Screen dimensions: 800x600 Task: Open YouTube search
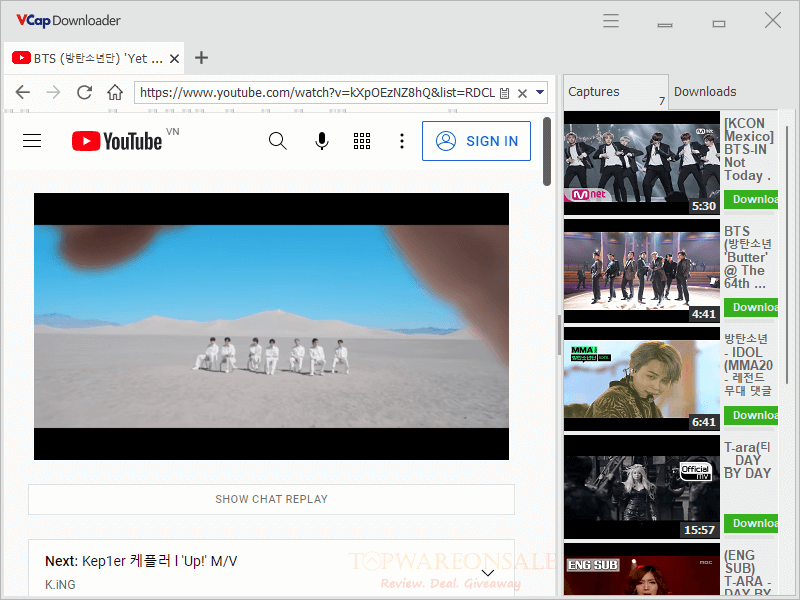[278, 141]
